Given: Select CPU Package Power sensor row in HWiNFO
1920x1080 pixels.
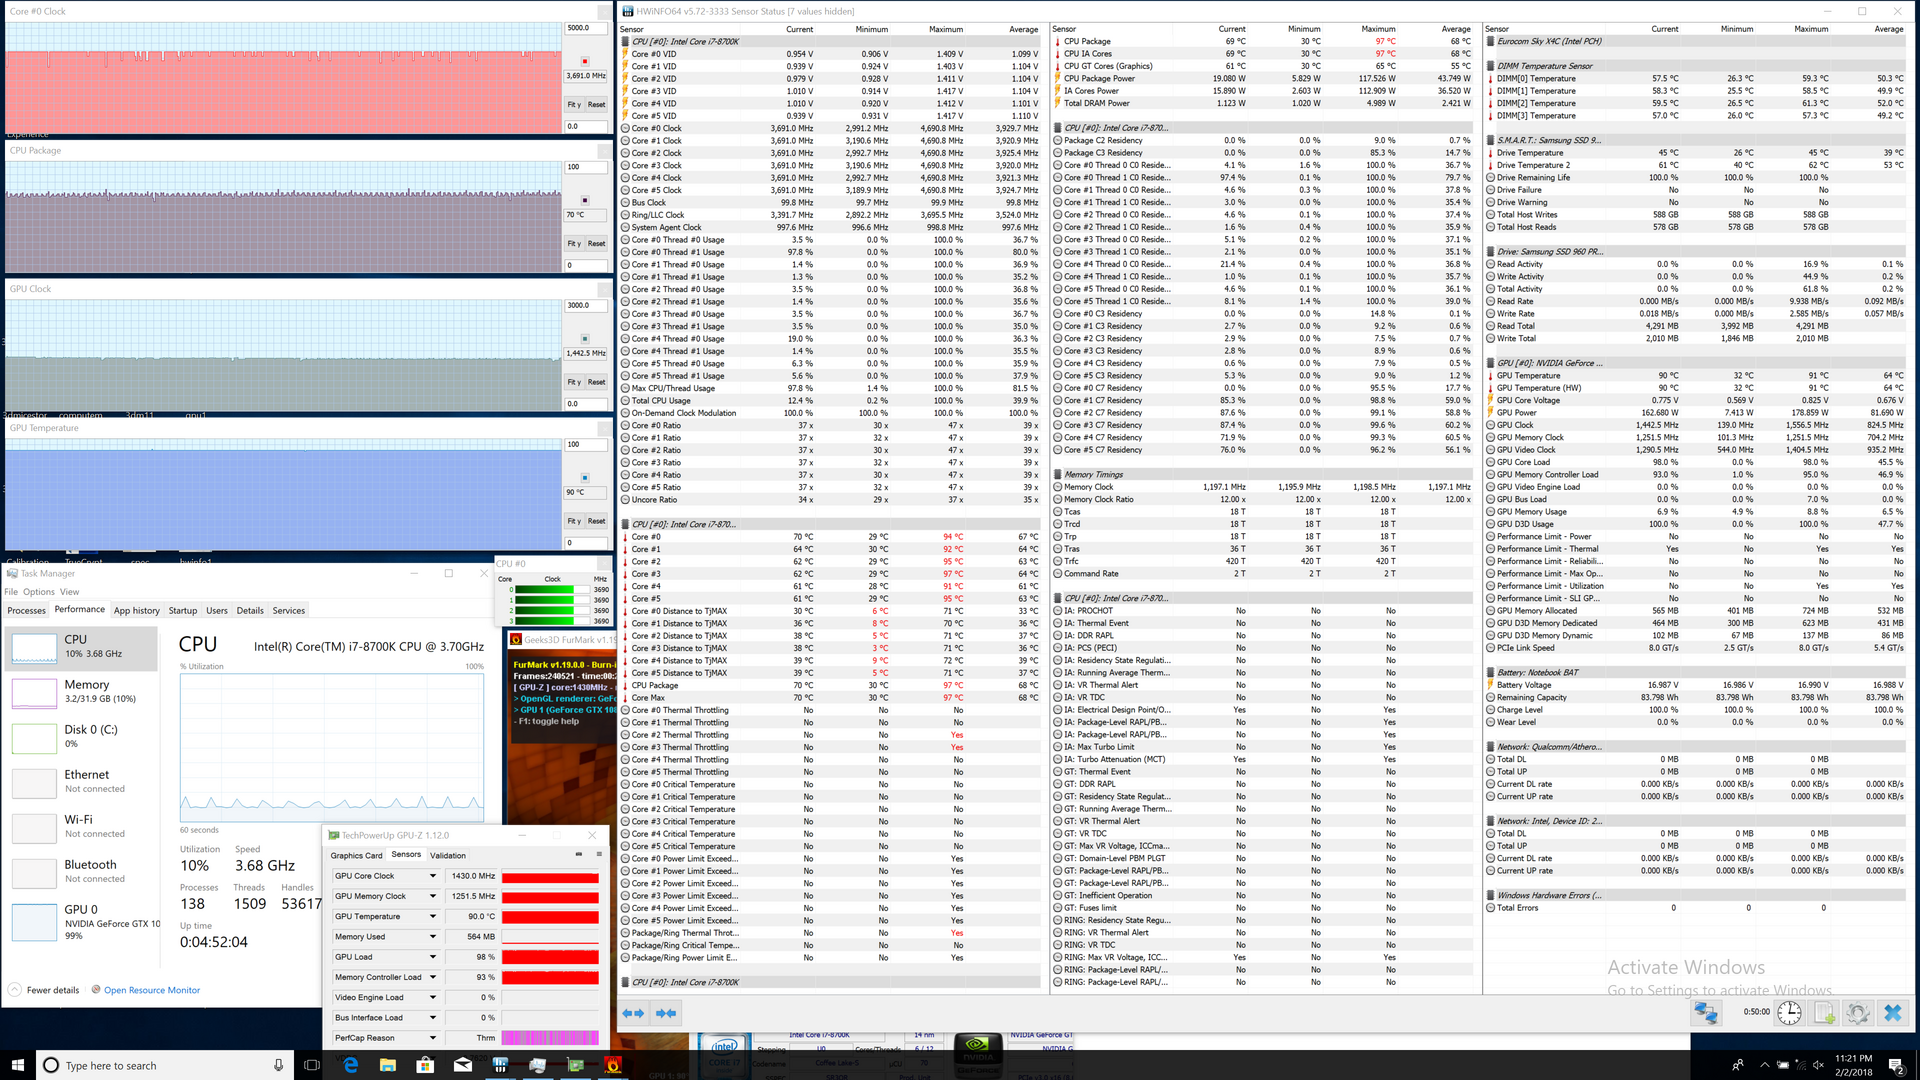Looking at the screenshot, I should click(1264, 78).
